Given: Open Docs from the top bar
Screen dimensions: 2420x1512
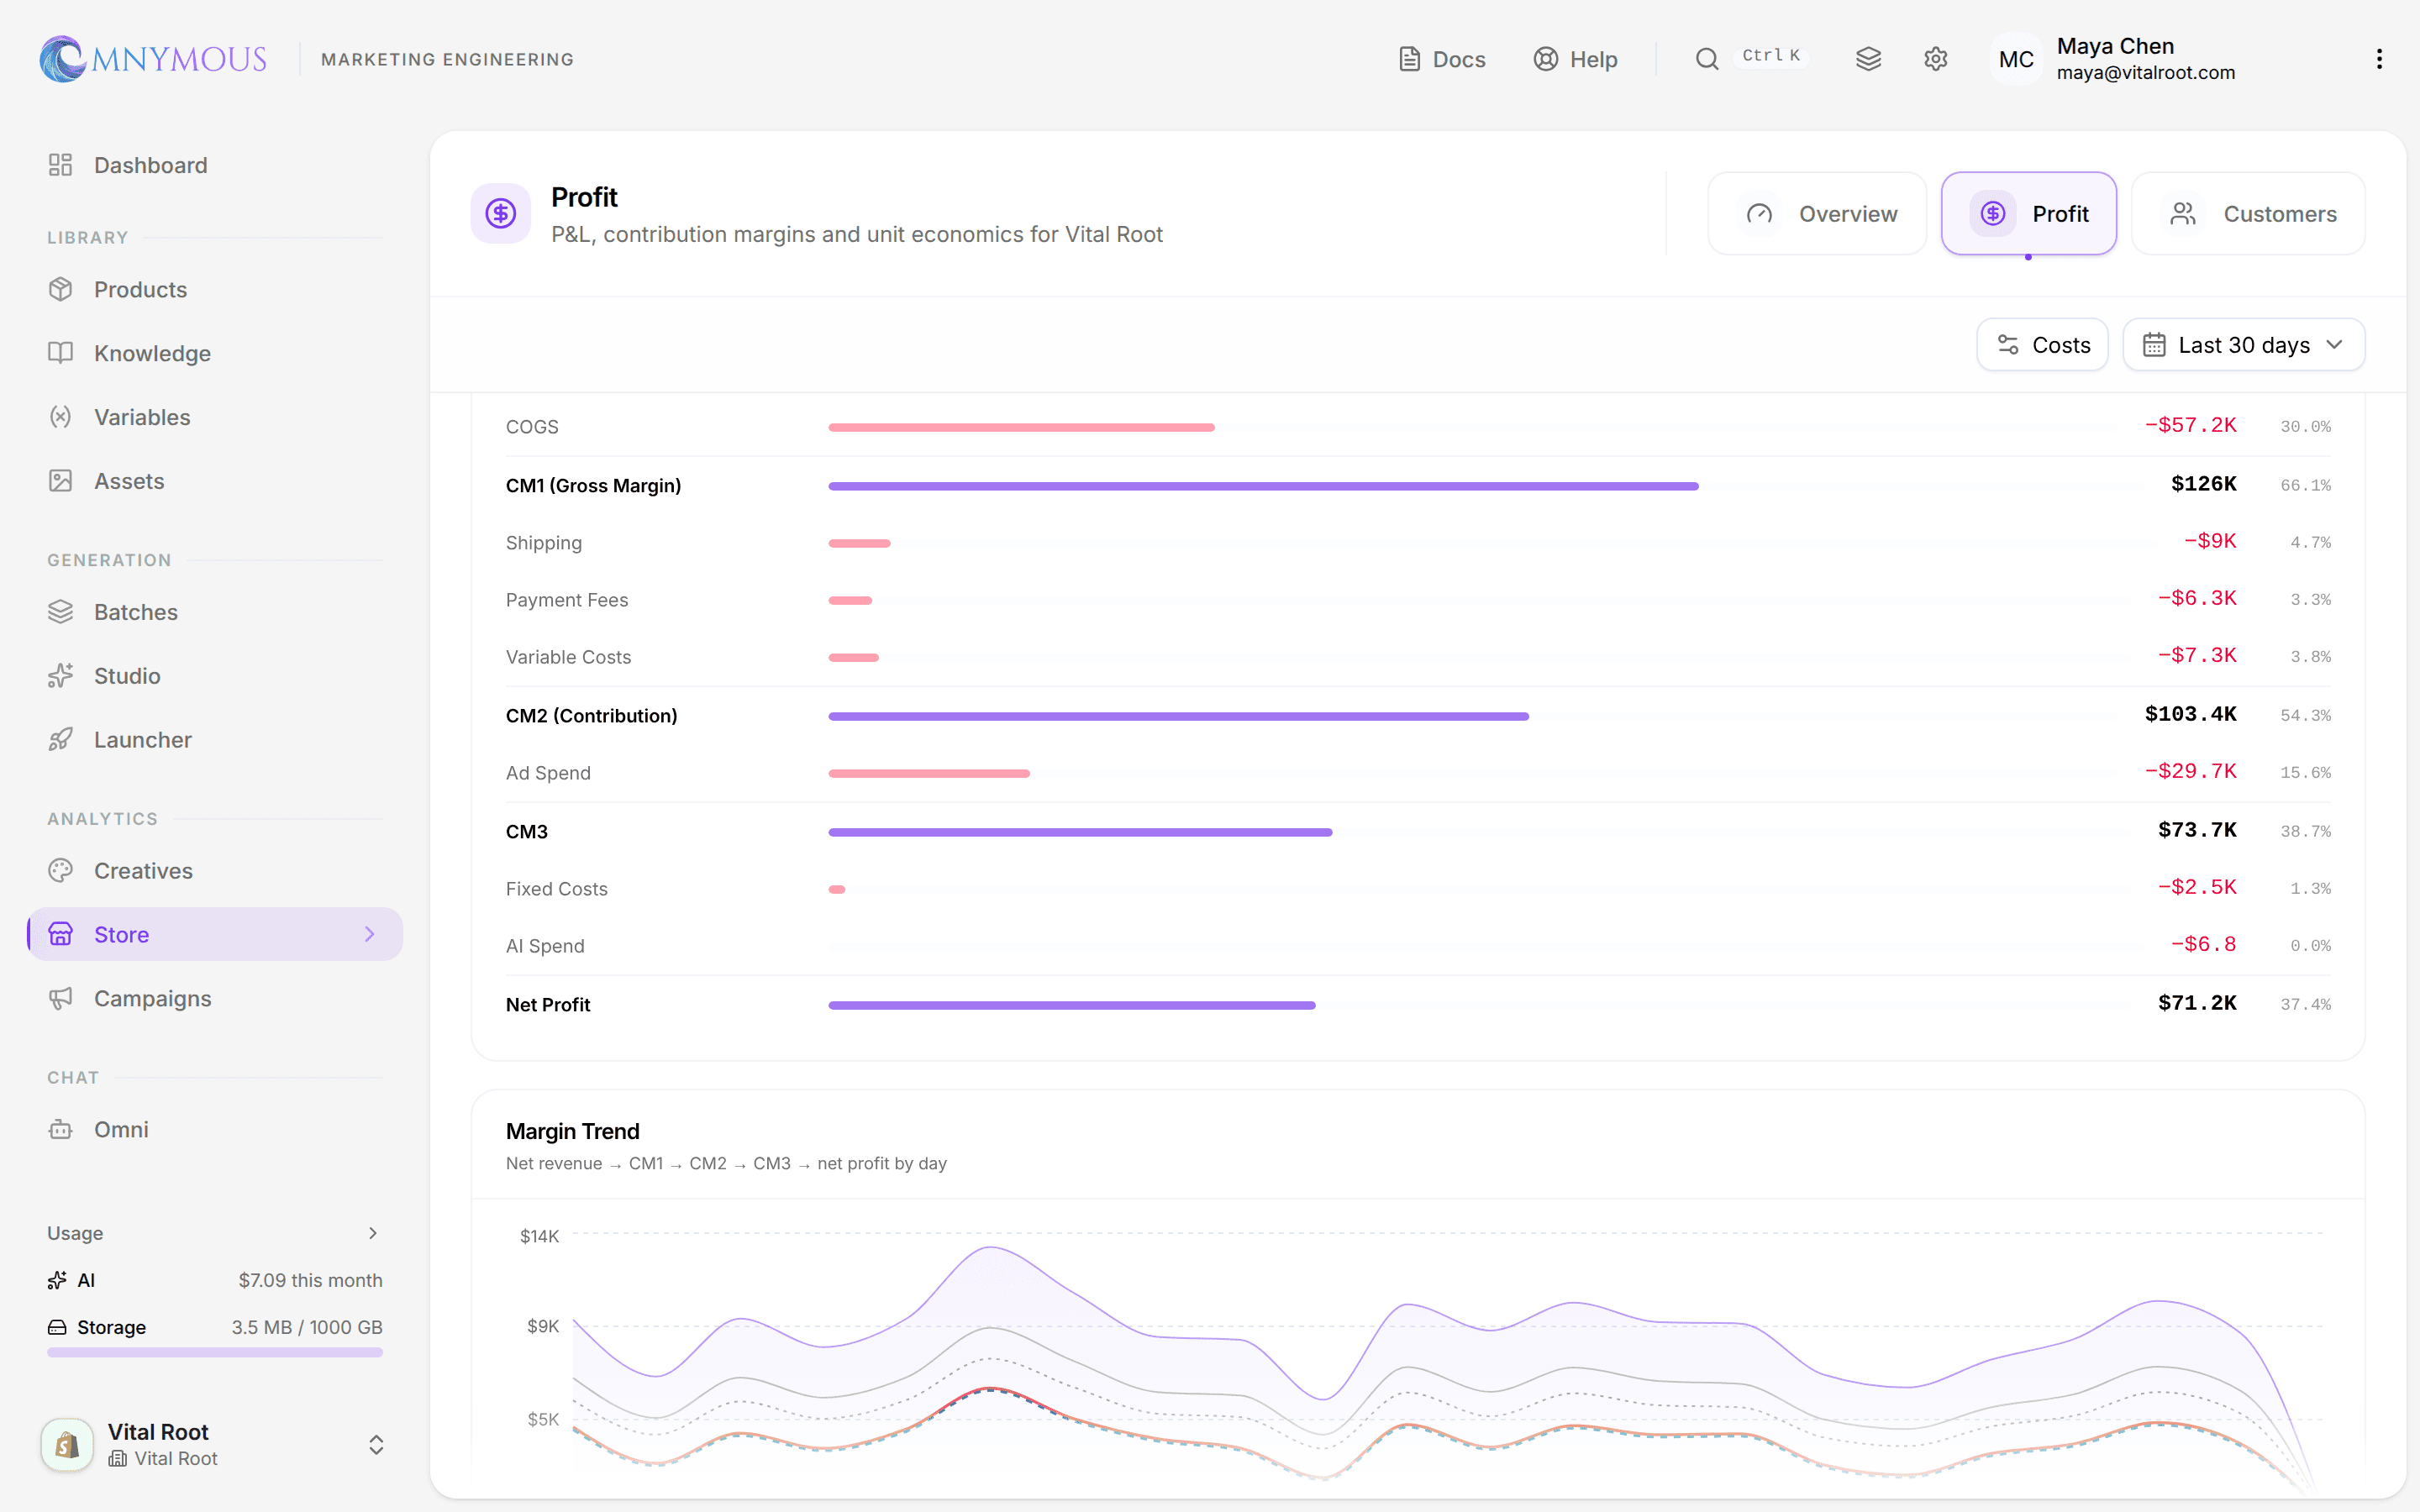Looking at the screenshot, I should pyautogui.click(x=1441, y=59).
